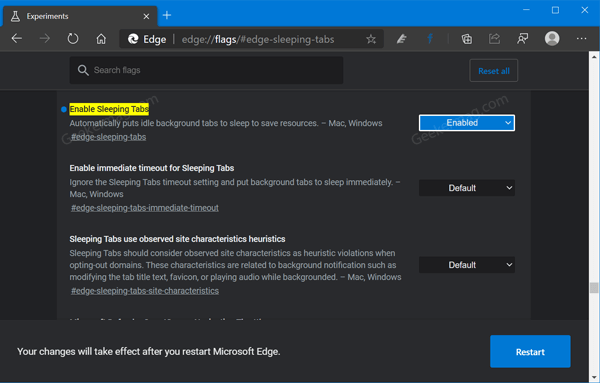Viewport: 600px width, 383px height.
Task: Open a new tab with the plus button
Action: (x=167, y=15)
